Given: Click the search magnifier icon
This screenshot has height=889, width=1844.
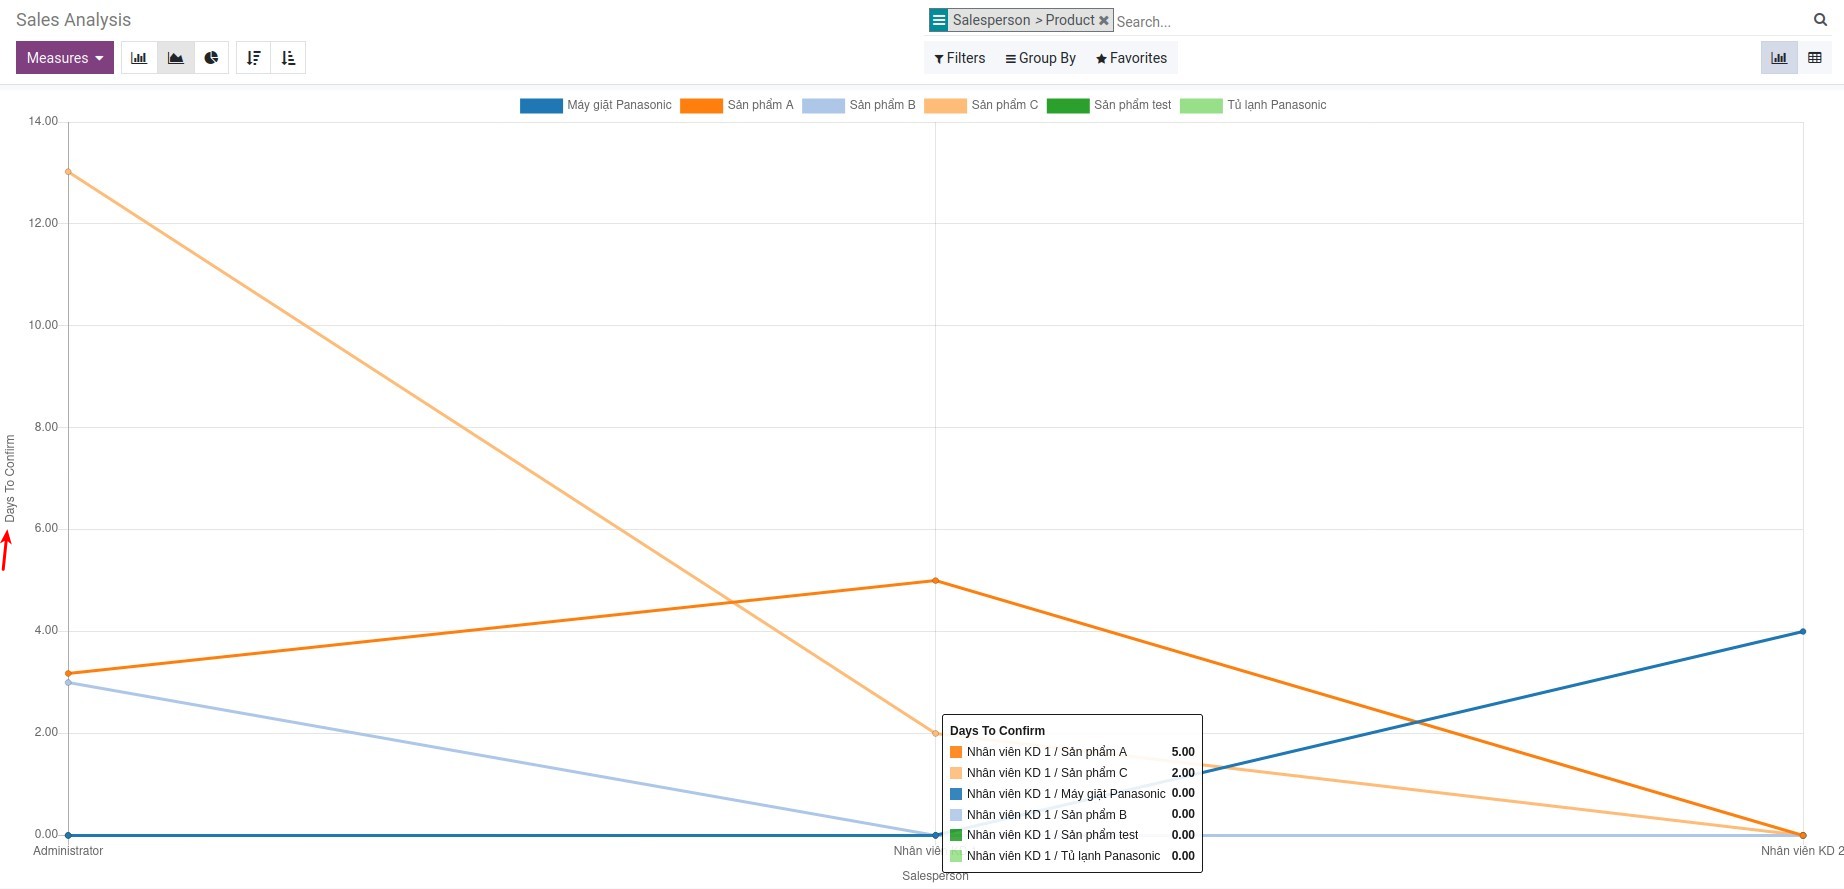Looking at the screenshot, I should (x=1820, y=20).
